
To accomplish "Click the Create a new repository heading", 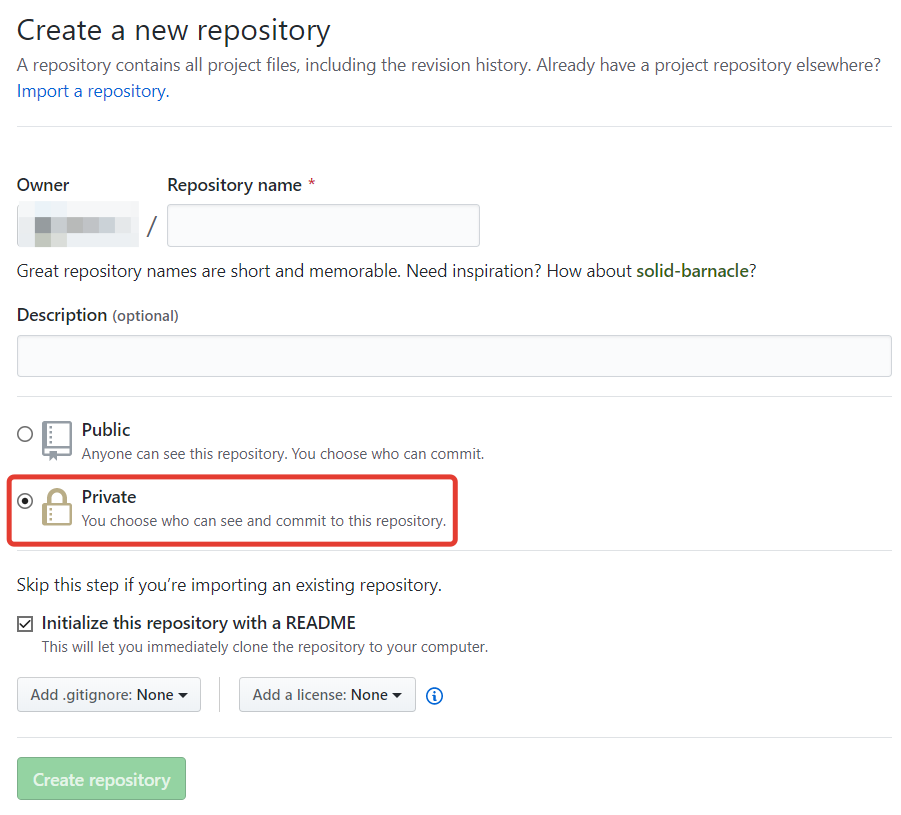I will point(173,30).
